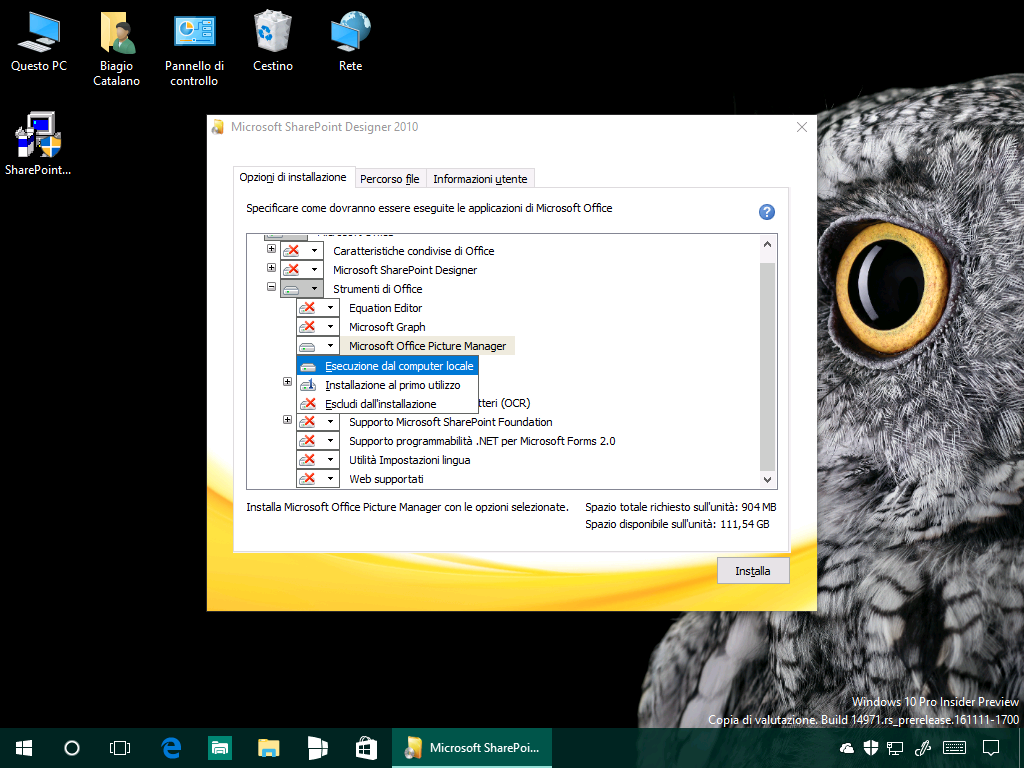Open dropdown for Strumenti di Office
1024x768 pixels.
click(315, 289)
